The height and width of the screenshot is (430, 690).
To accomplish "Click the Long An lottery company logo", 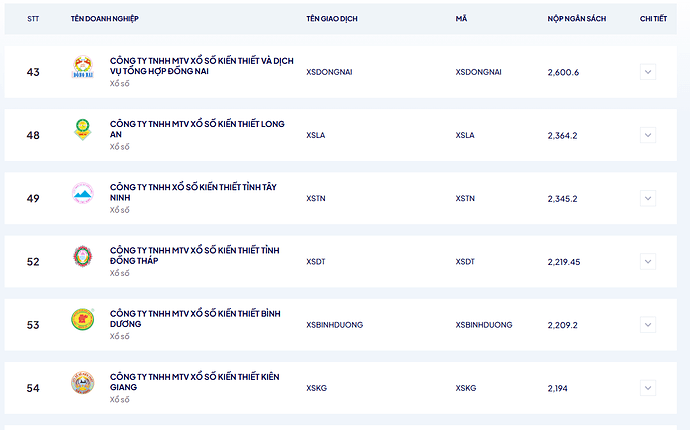I will coord(82,130).
